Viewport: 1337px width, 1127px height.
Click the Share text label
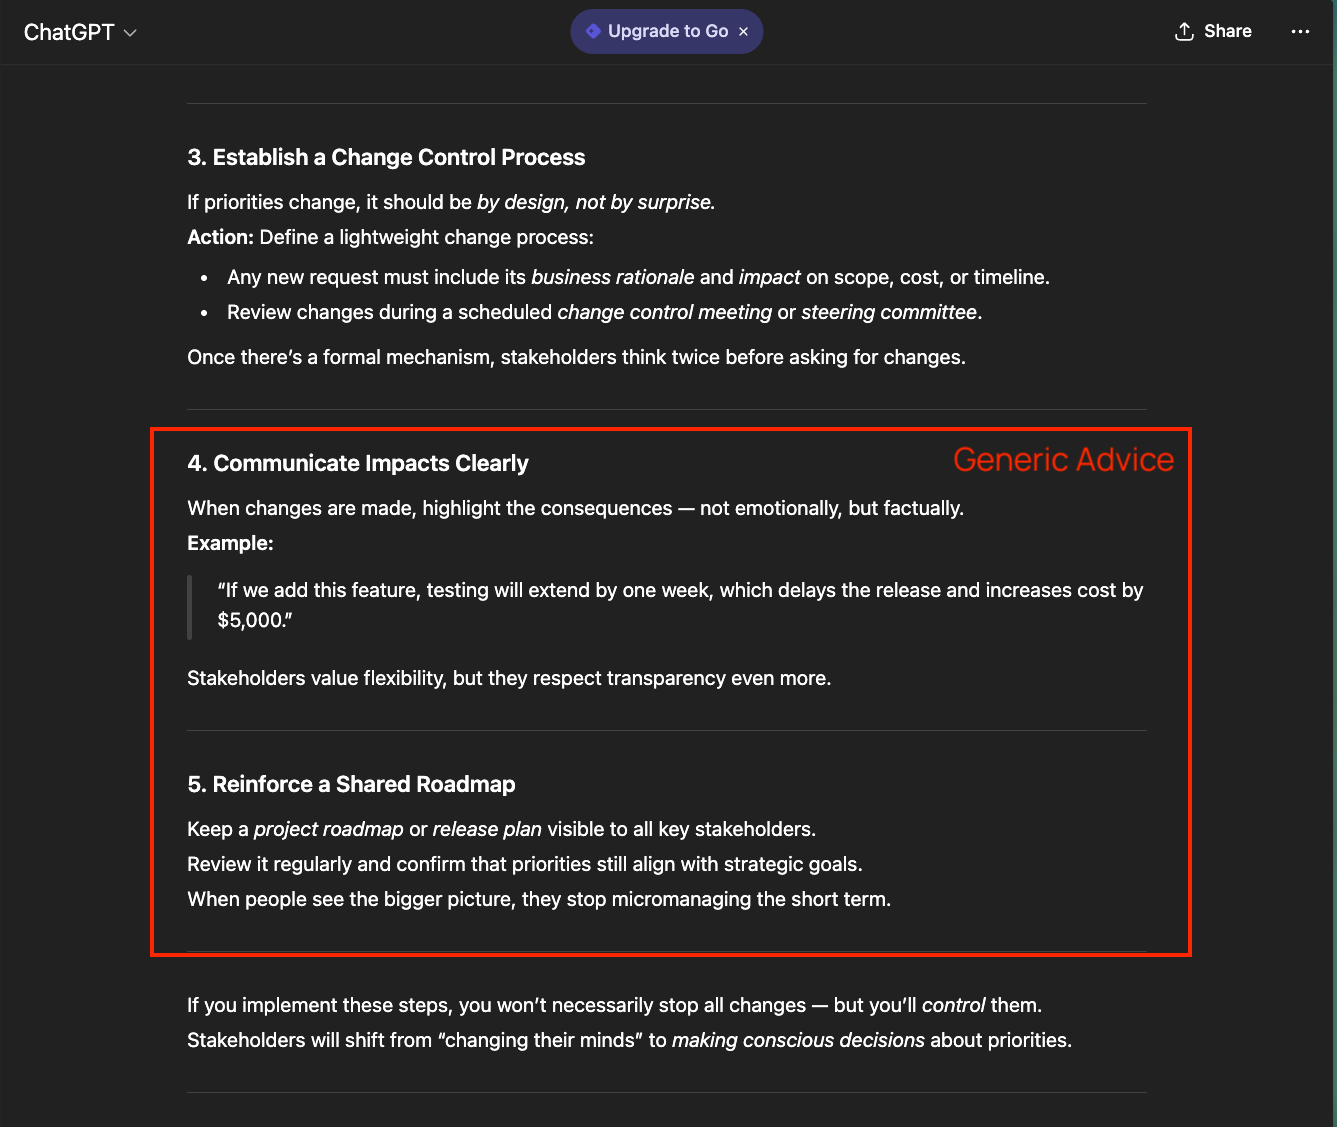(1227, 31)
